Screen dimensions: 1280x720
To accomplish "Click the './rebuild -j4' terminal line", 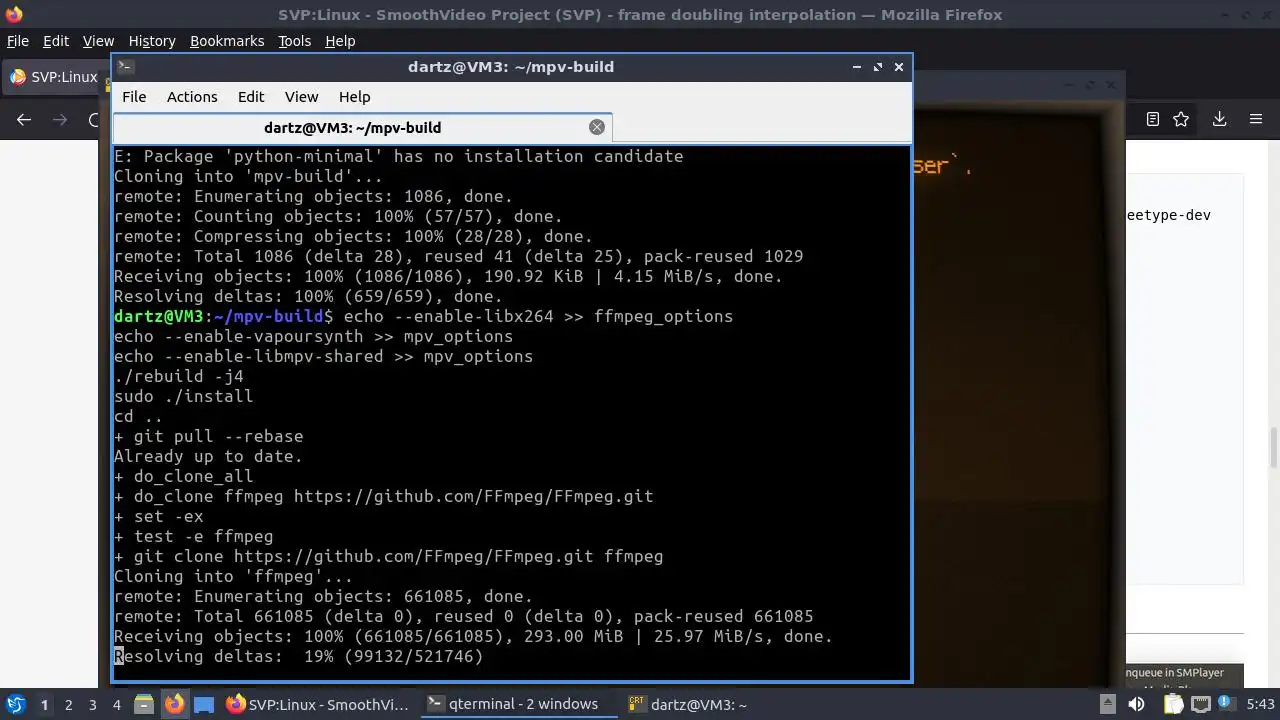I will click(179, 376).
